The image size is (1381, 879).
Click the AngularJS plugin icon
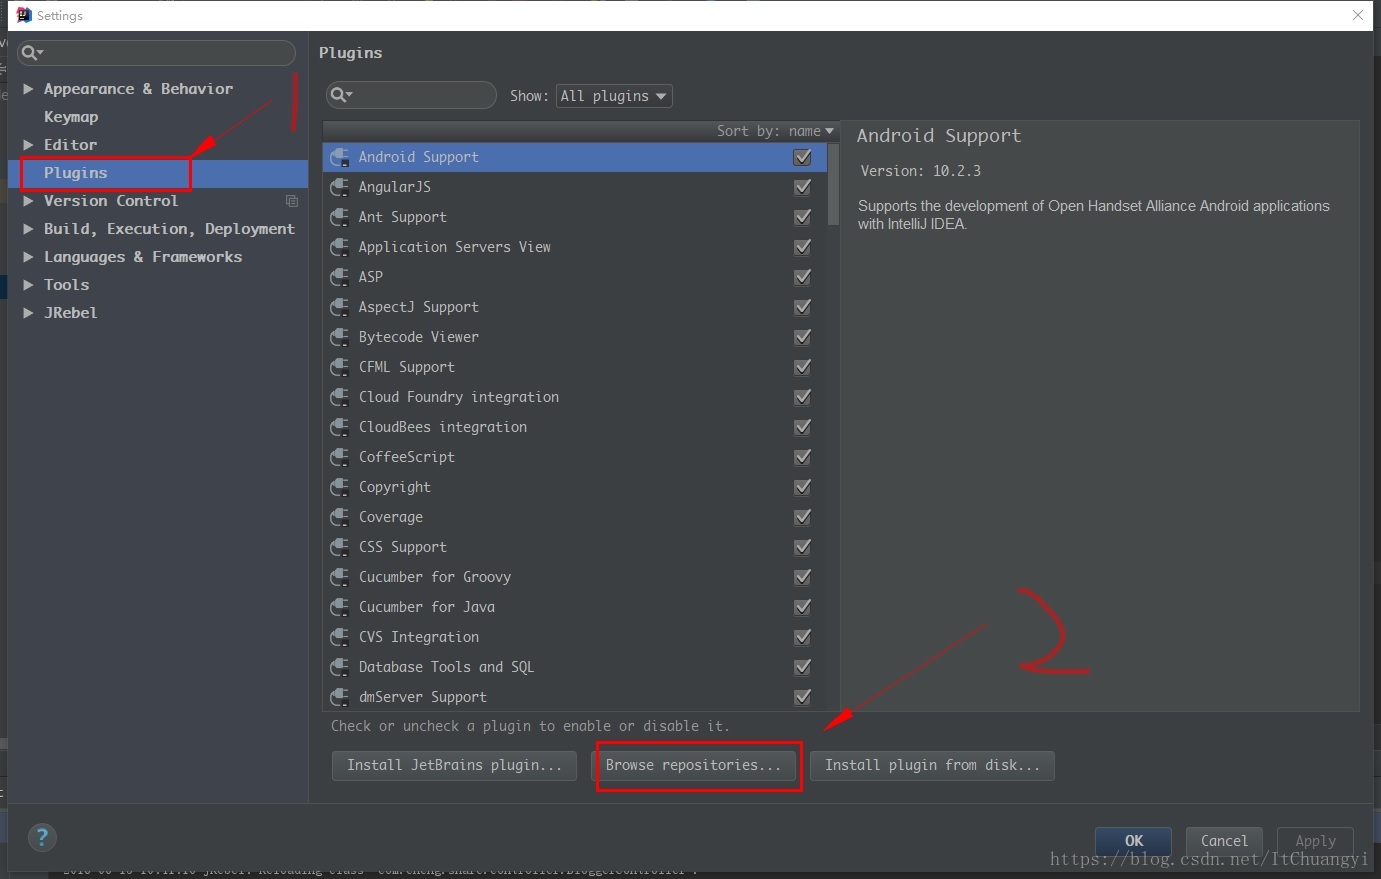pos(340,187)
